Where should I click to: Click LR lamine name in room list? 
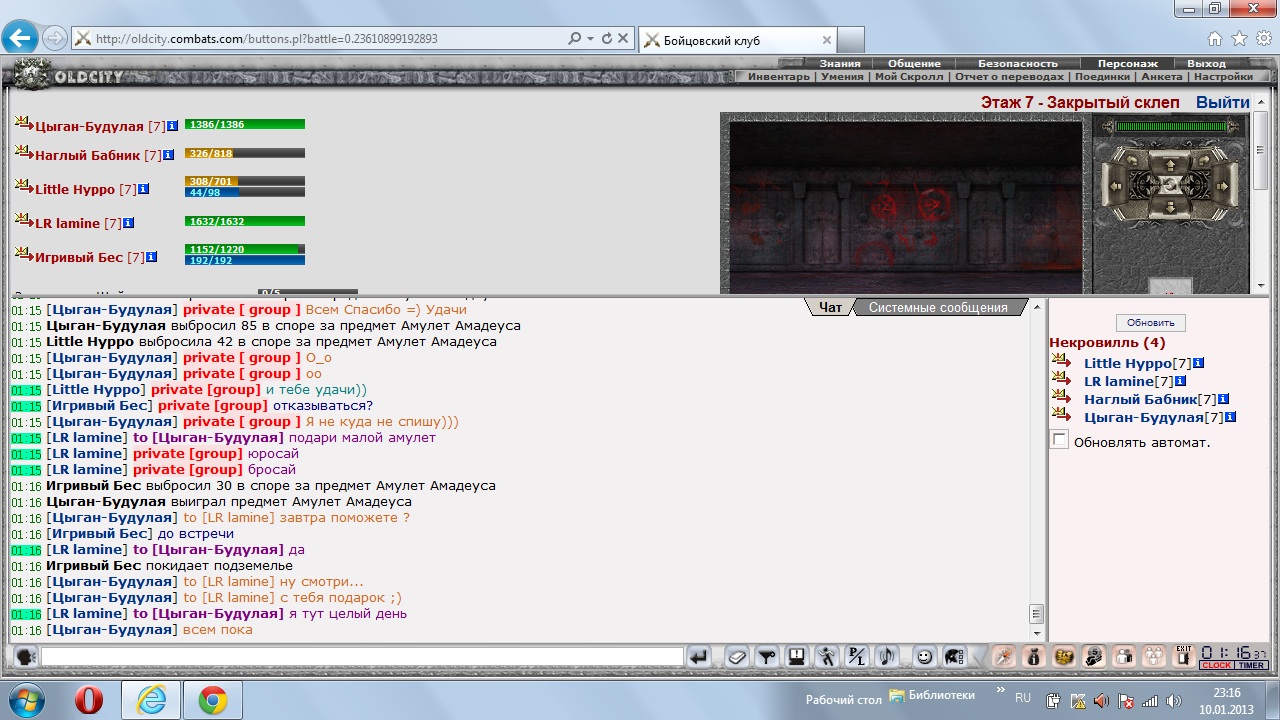pyautogui.click(x=1118, y=381)
